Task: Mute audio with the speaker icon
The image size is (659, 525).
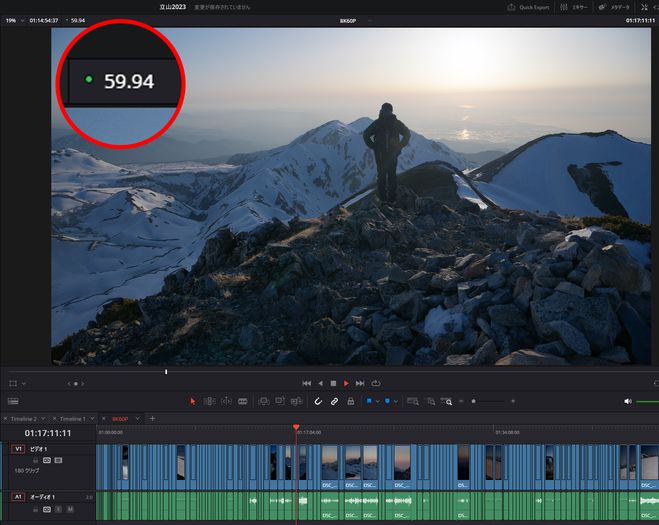Action: point(627,401)
